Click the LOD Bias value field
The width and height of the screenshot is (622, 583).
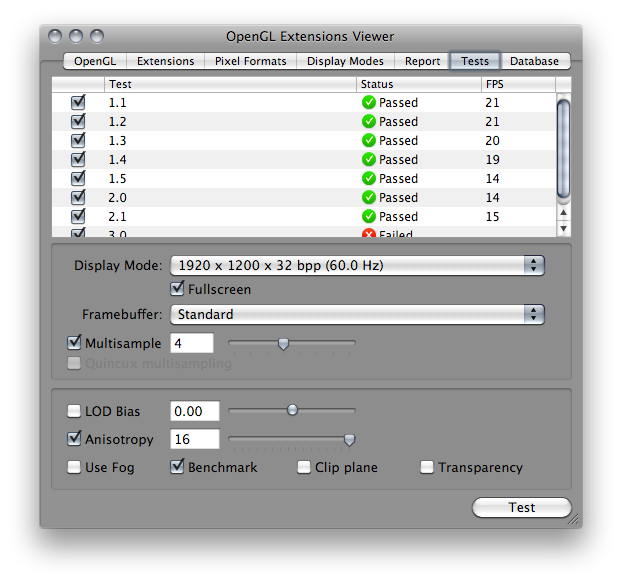pos(195,411)
